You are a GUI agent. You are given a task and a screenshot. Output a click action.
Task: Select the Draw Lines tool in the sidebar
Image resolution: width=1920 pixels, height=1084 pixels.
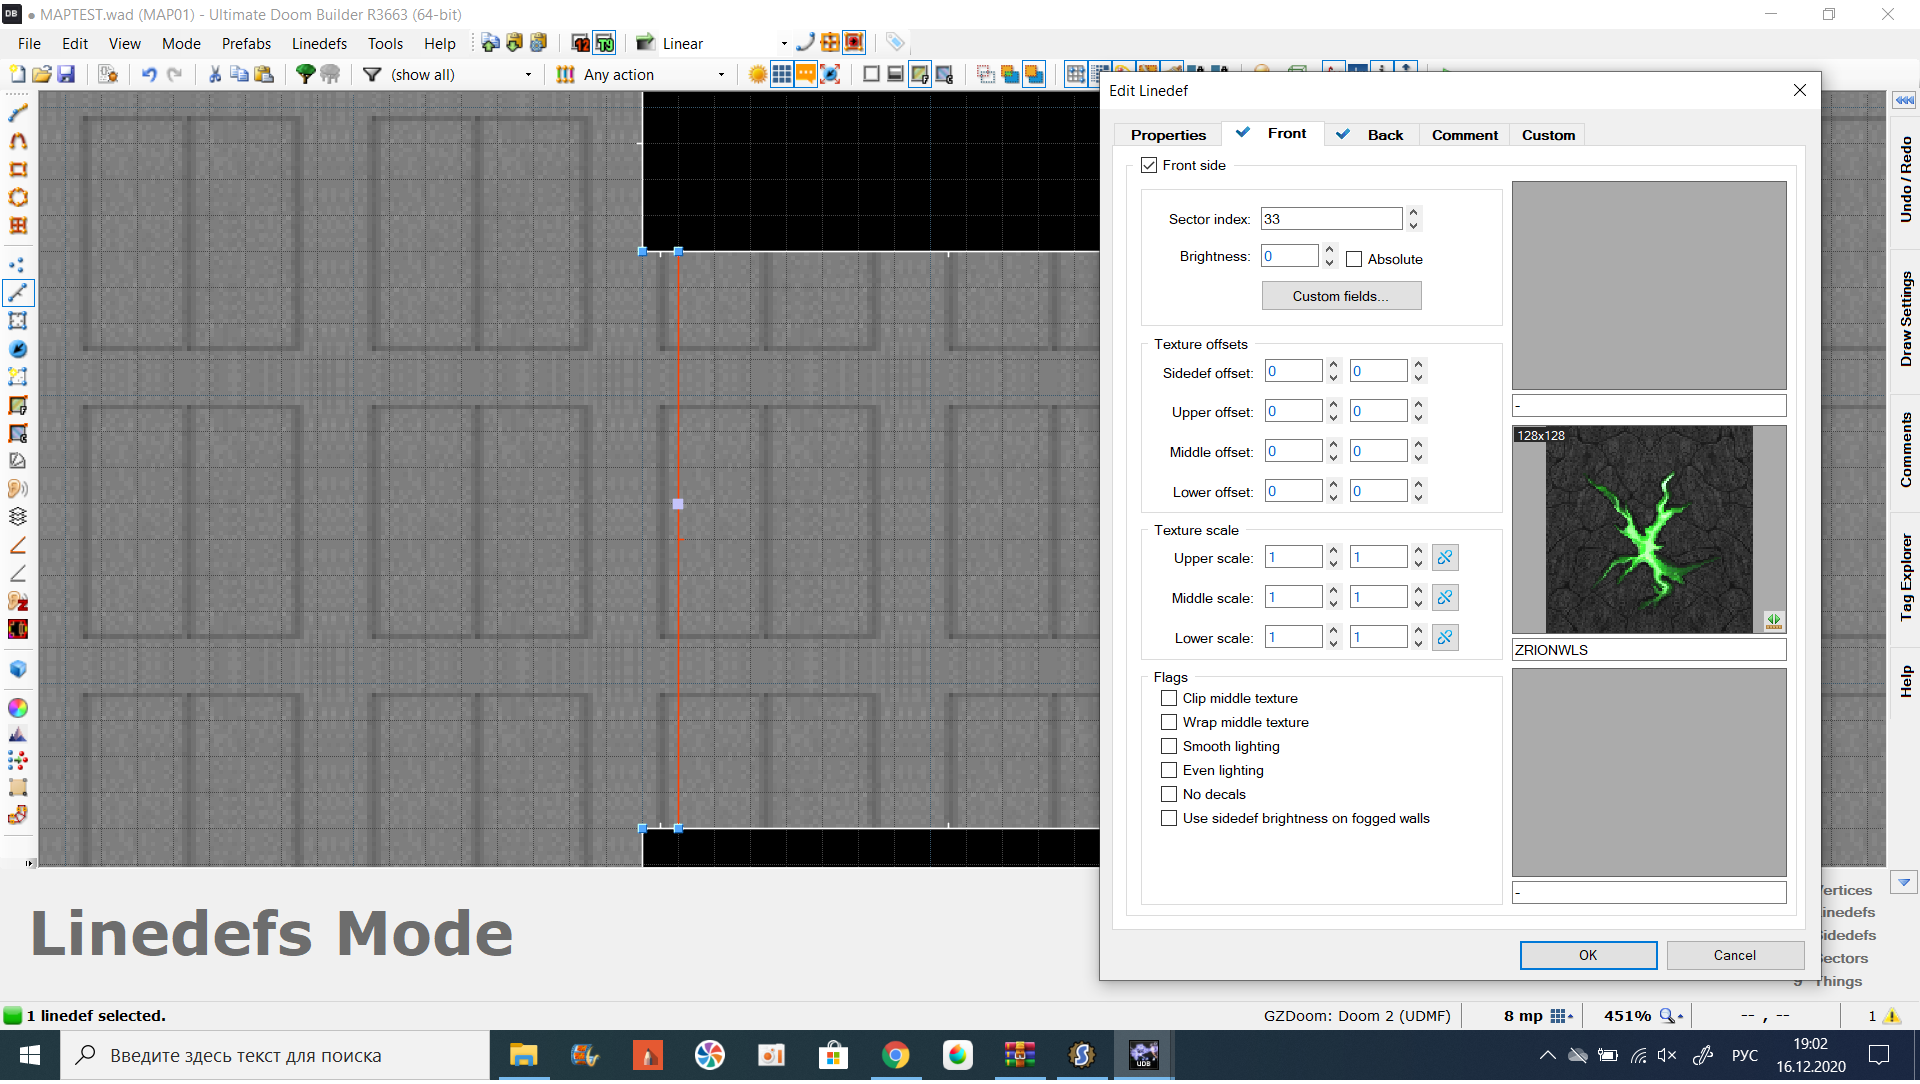(18, 113)
